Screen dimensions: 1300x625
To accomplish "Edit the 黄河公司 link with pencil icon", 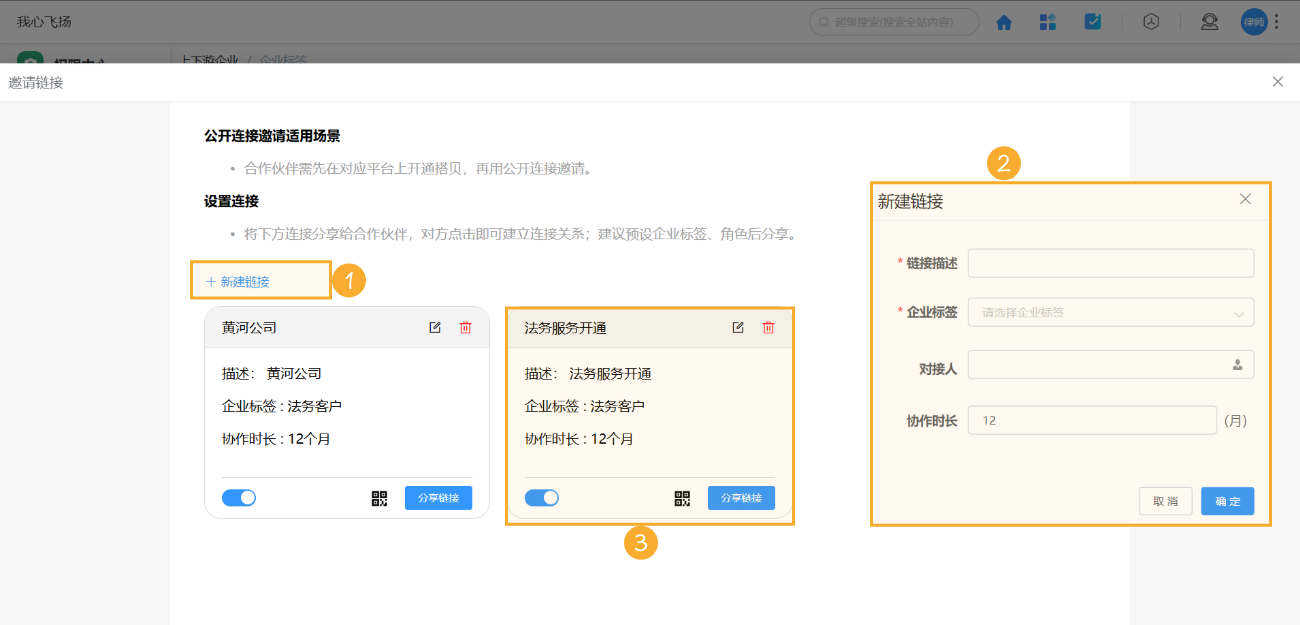I will 435,327.
